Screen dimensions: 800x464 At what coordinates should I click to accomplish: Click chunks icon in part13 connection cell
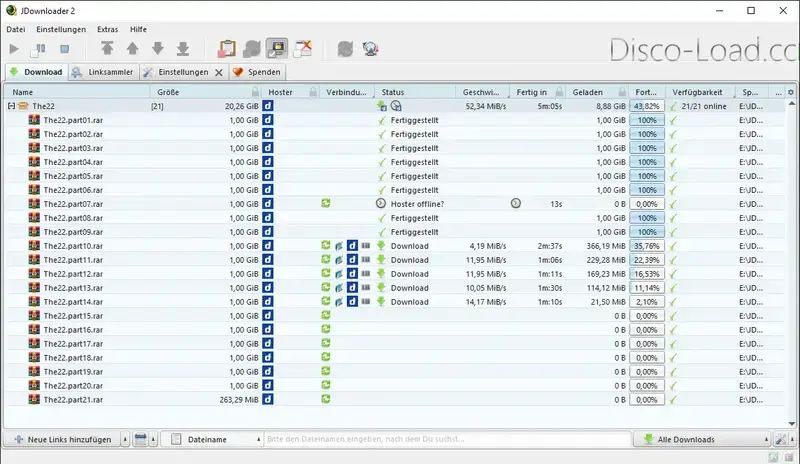click(x=366, y=287)
